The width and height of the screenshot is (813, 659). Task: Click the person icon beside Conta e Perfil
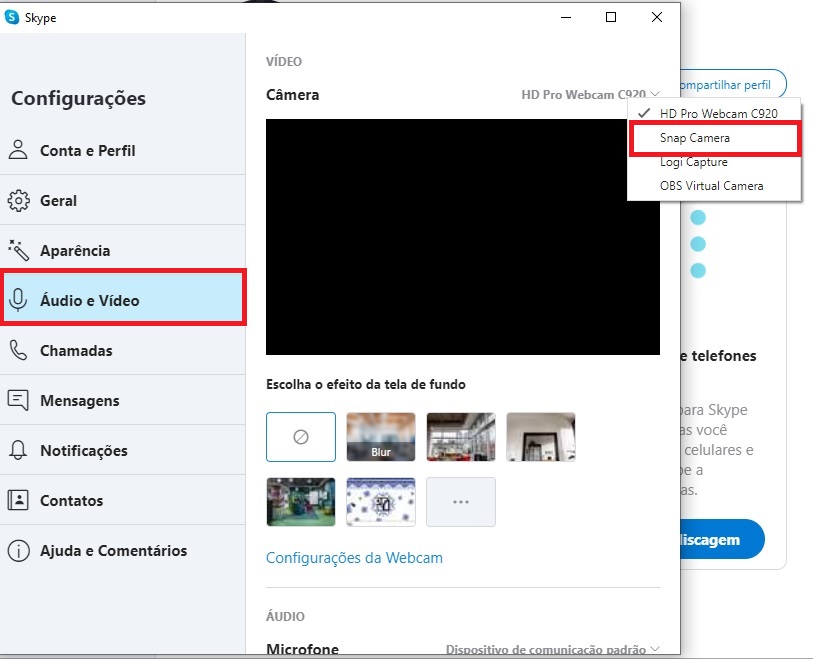(x=18, y=150)
